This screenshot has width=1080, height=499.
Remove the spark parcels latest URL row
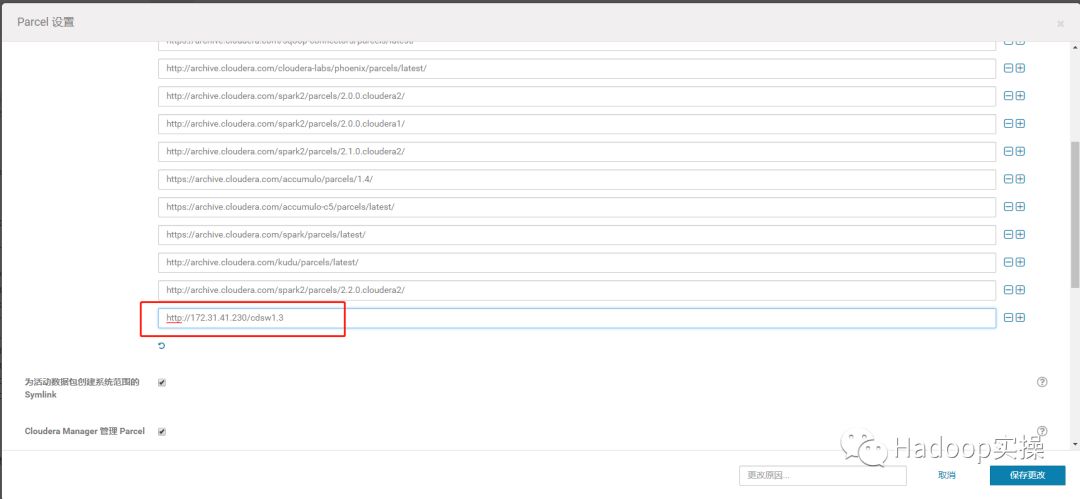click(1008, 235)
